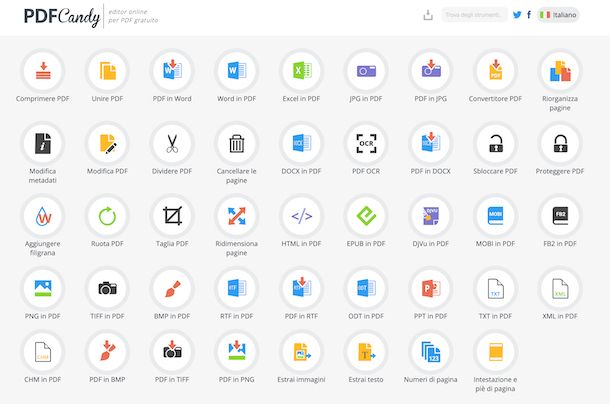Open the Ridimensiona pagine arrows icon
This screenshot has width=610, height=404.
[237, 216]
